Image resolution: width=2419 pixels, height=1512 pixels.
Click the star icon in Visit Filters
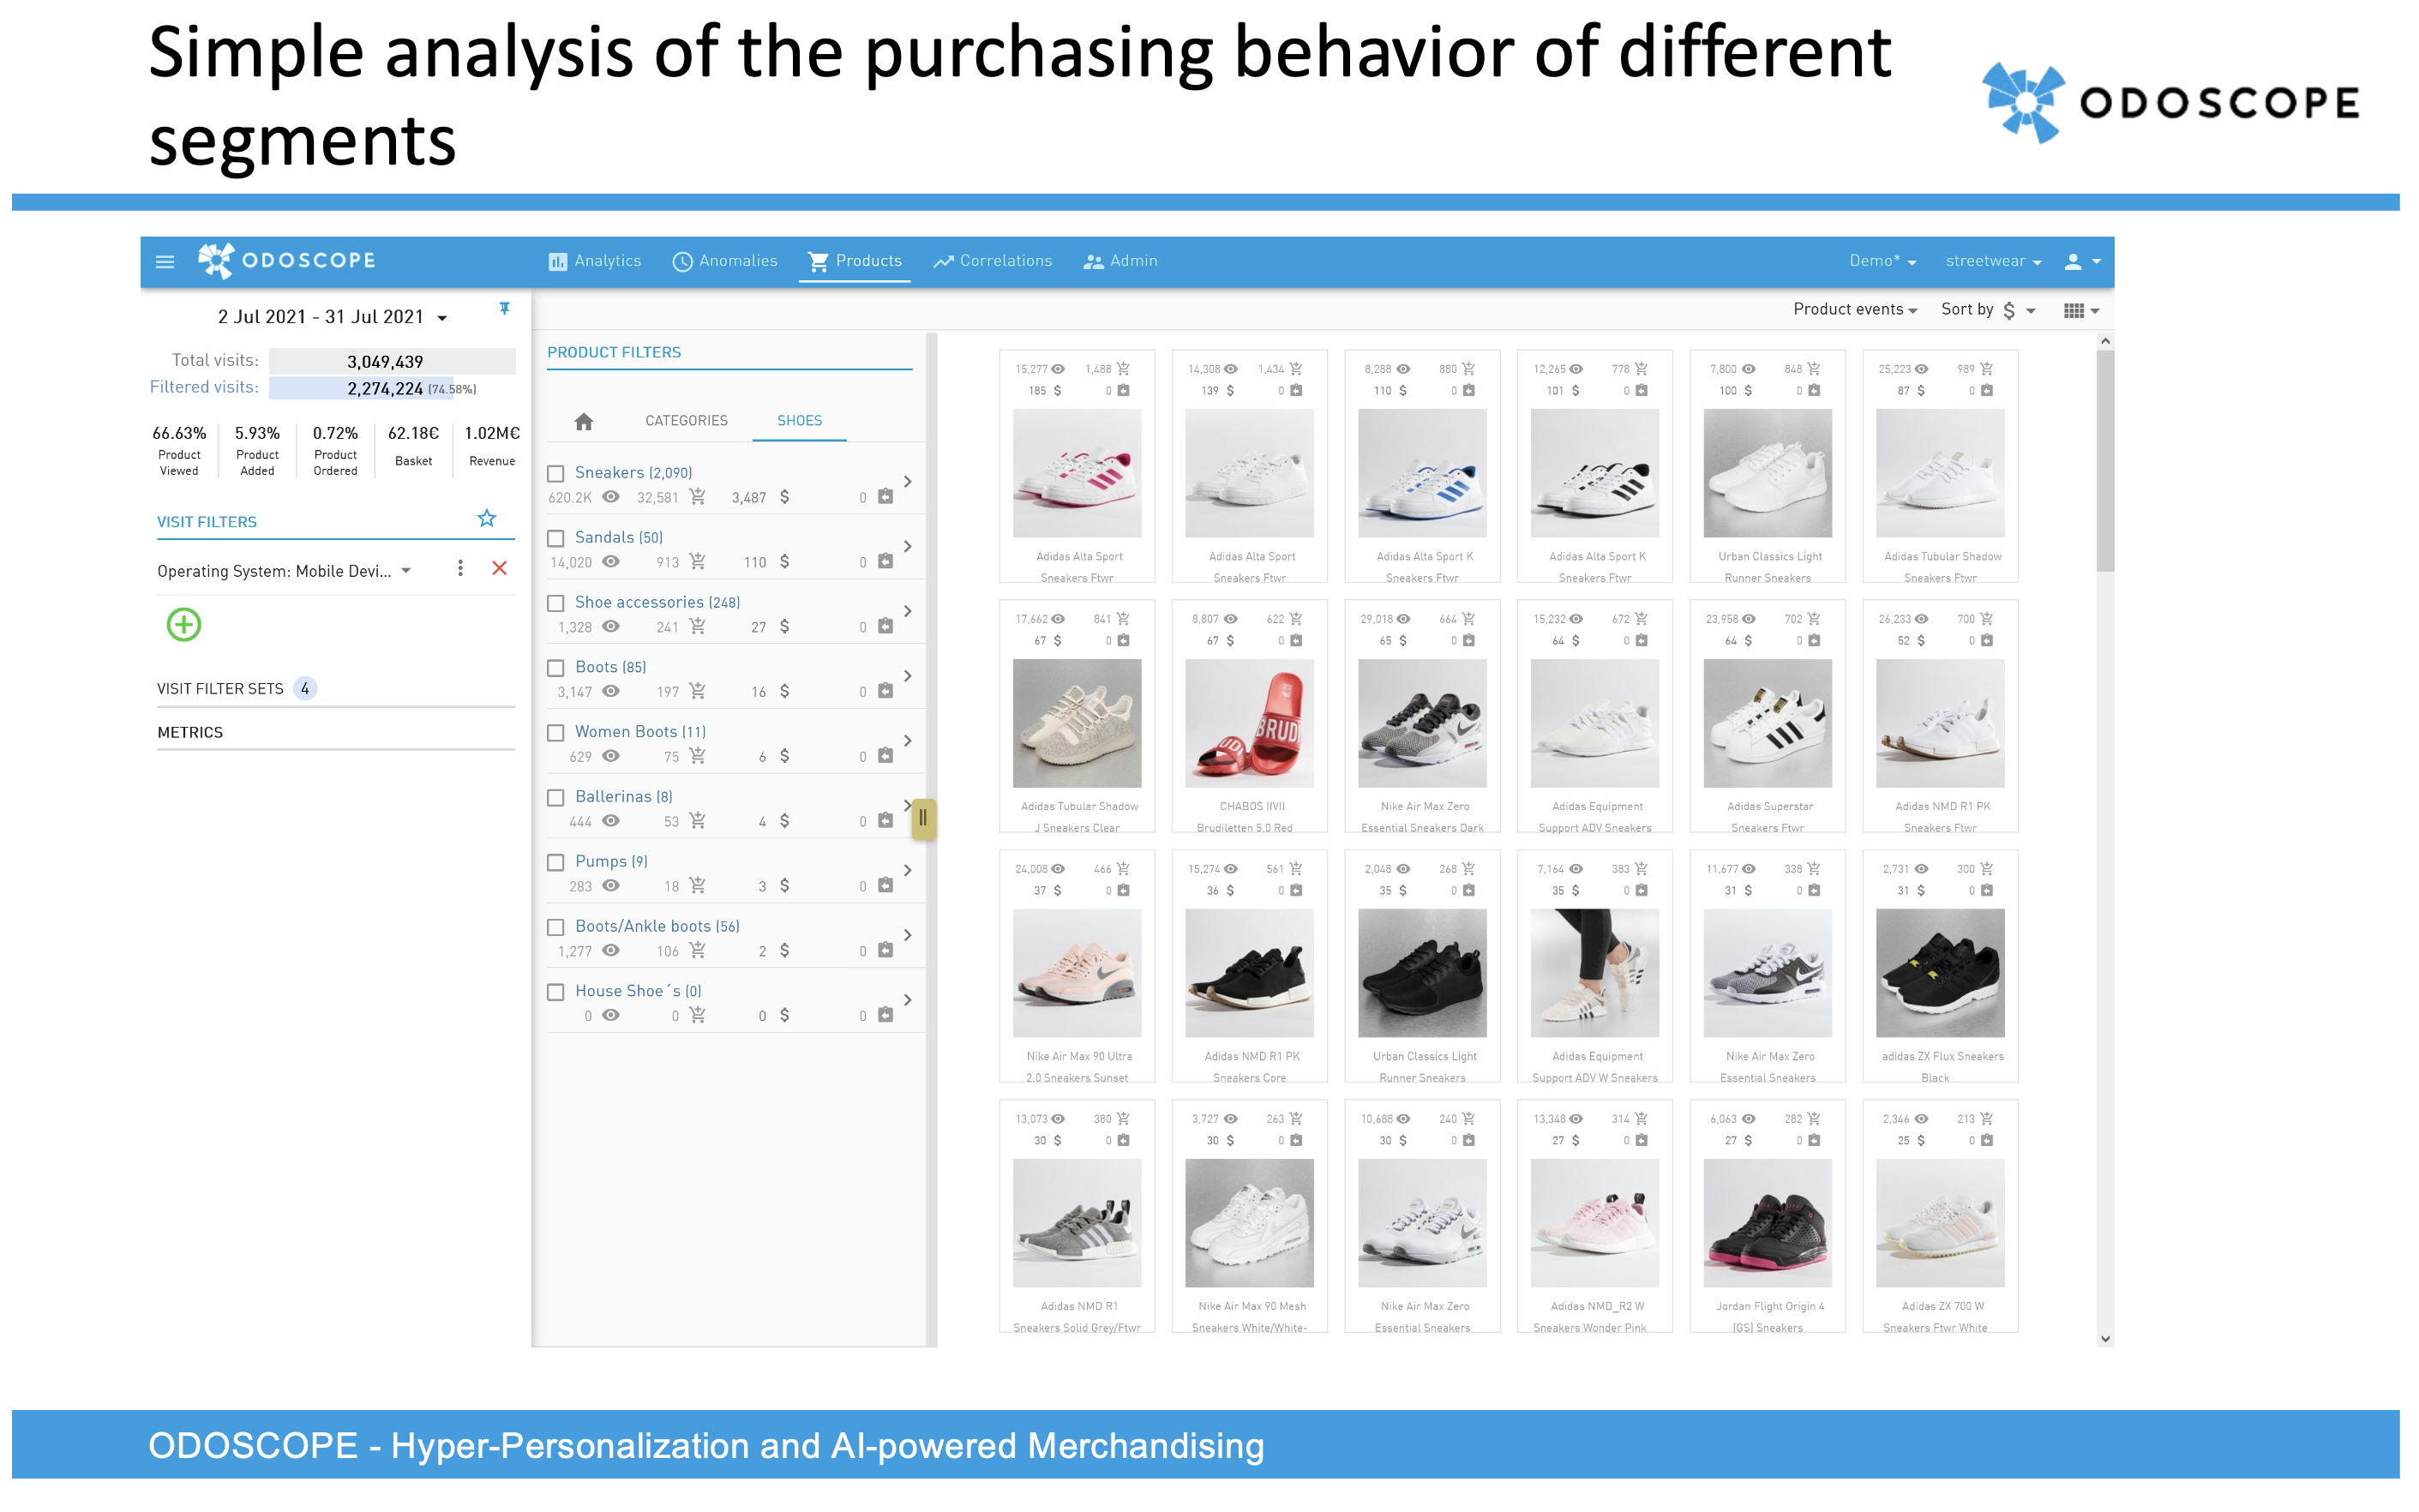486,519
